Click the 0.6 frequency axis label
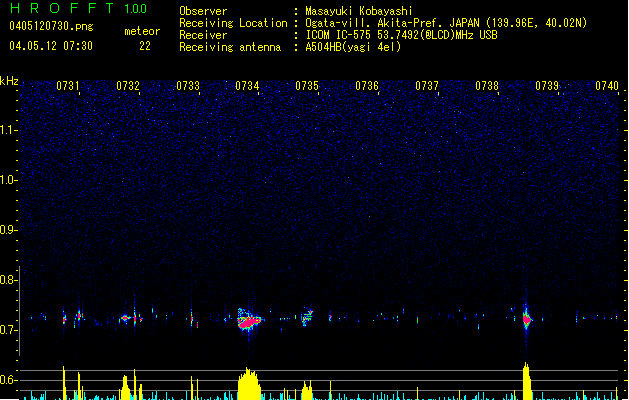The width and height of the screenshot is (629, 400). pyautogui.click(x=8, y=380)
